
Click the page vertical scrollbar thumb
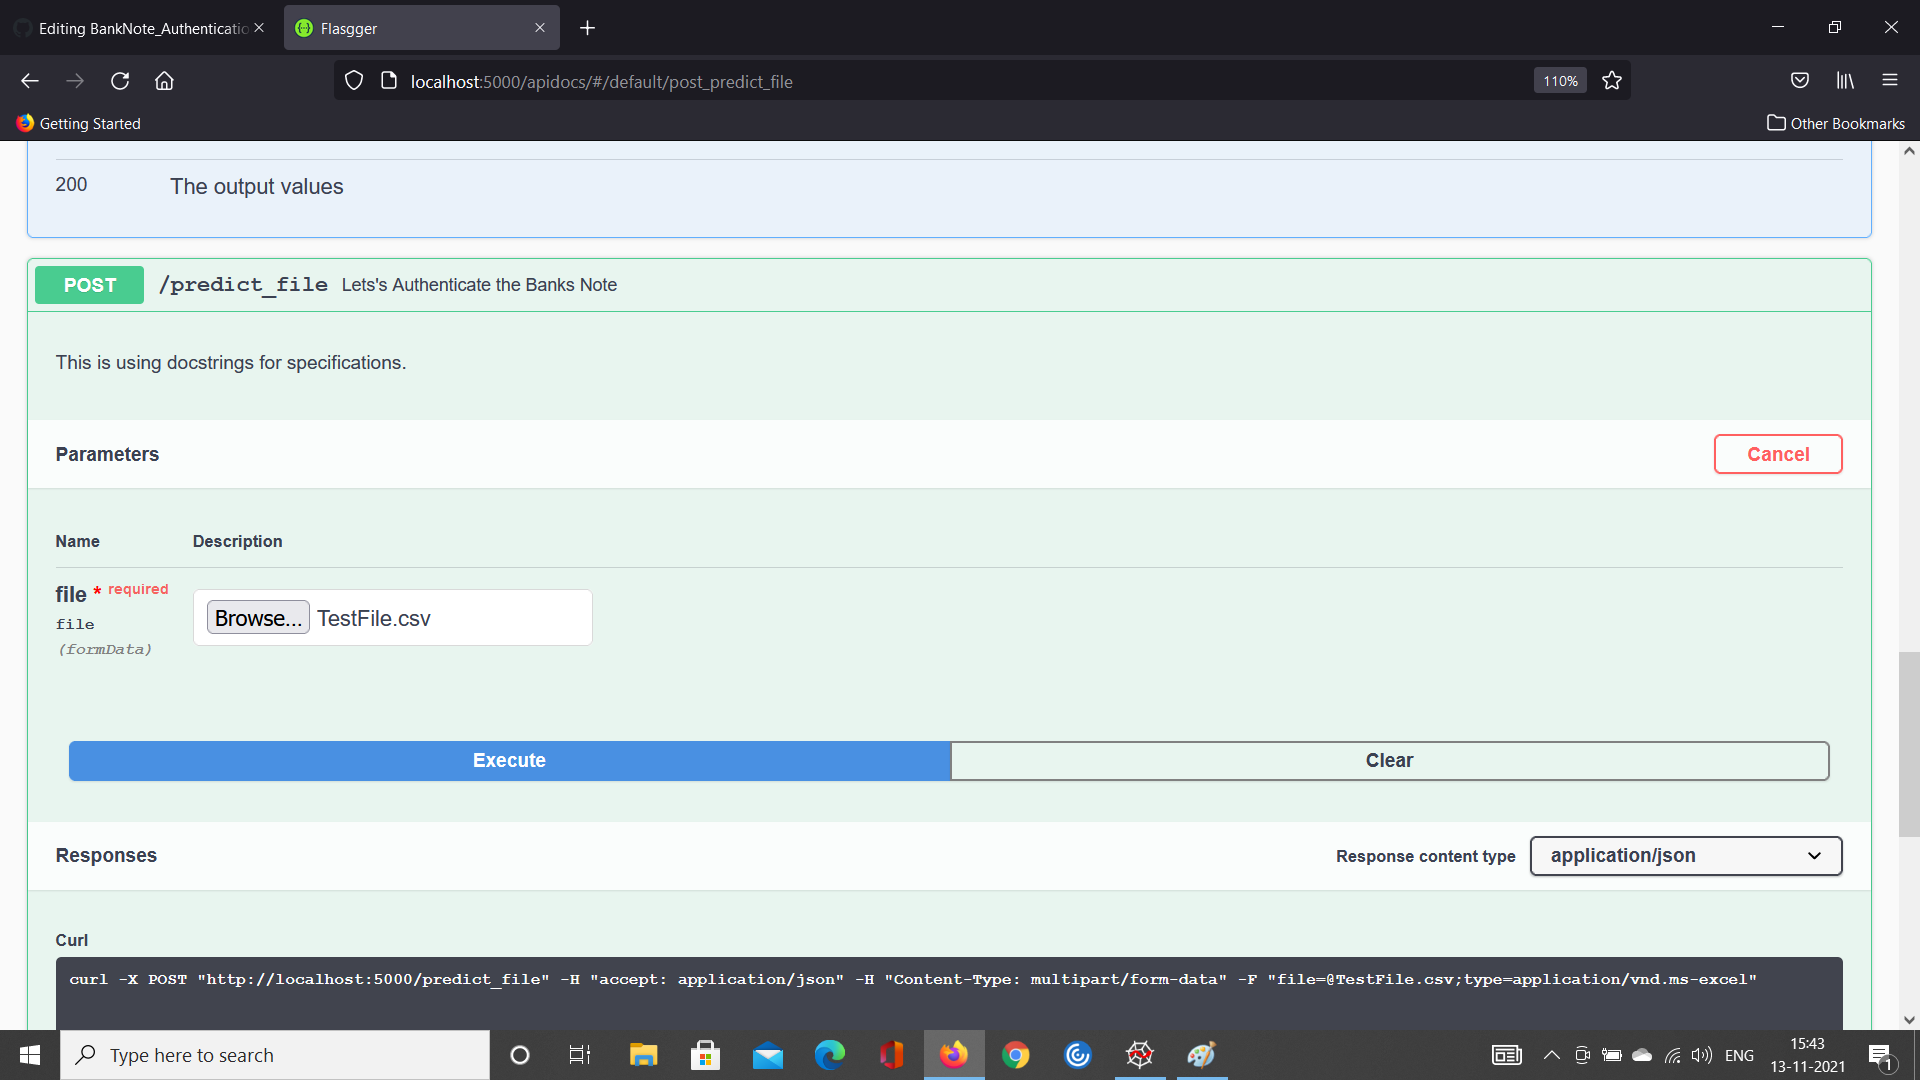point(1908,743)
